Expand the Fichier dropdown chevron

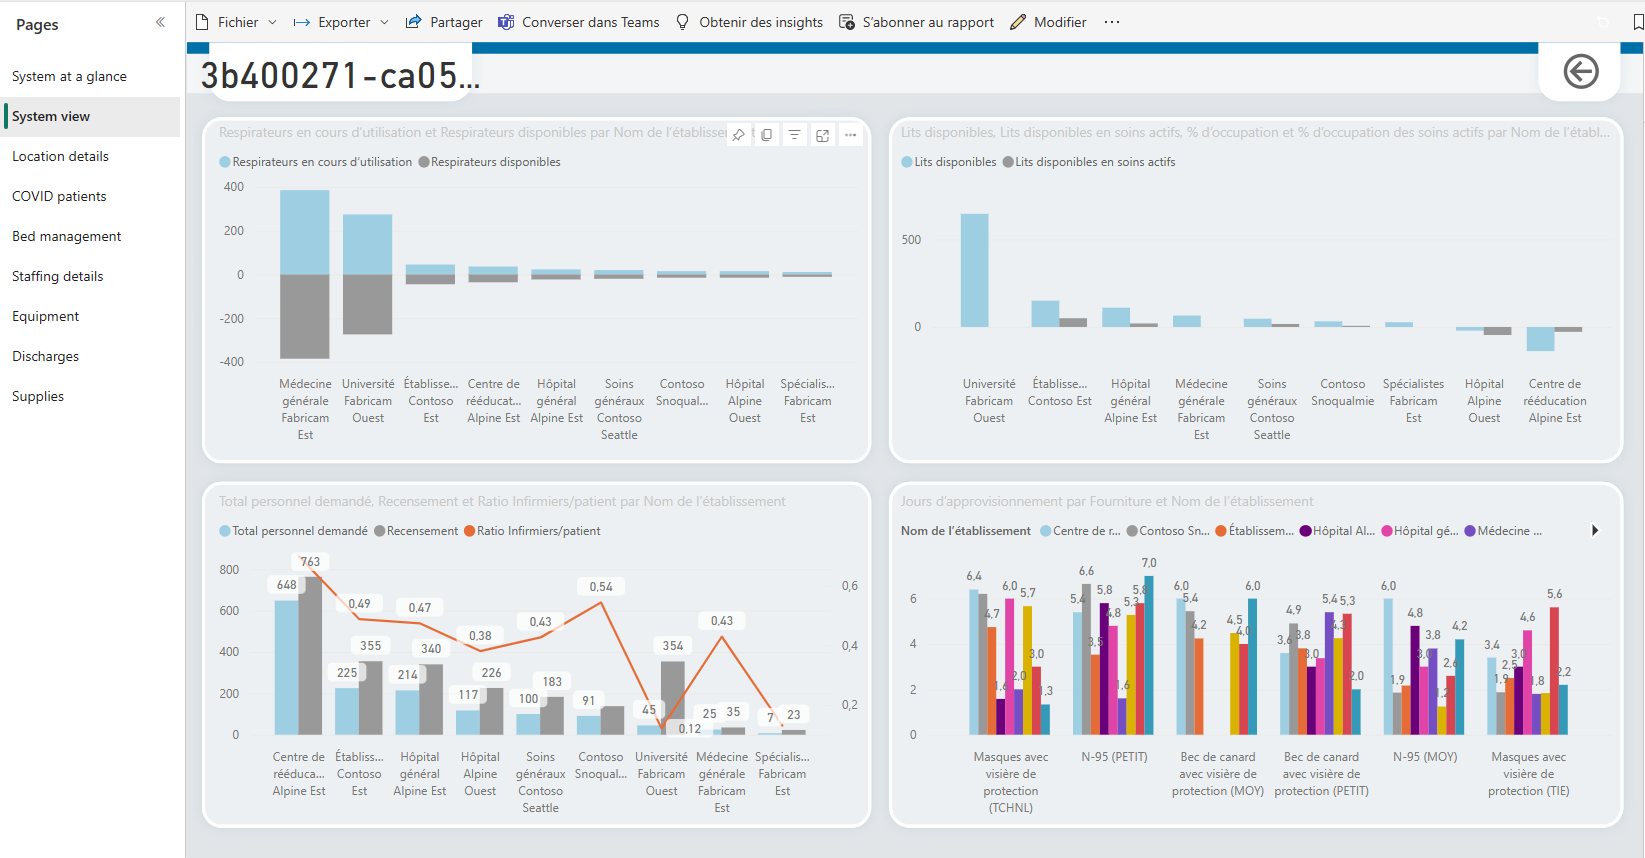tap(272, 22)
